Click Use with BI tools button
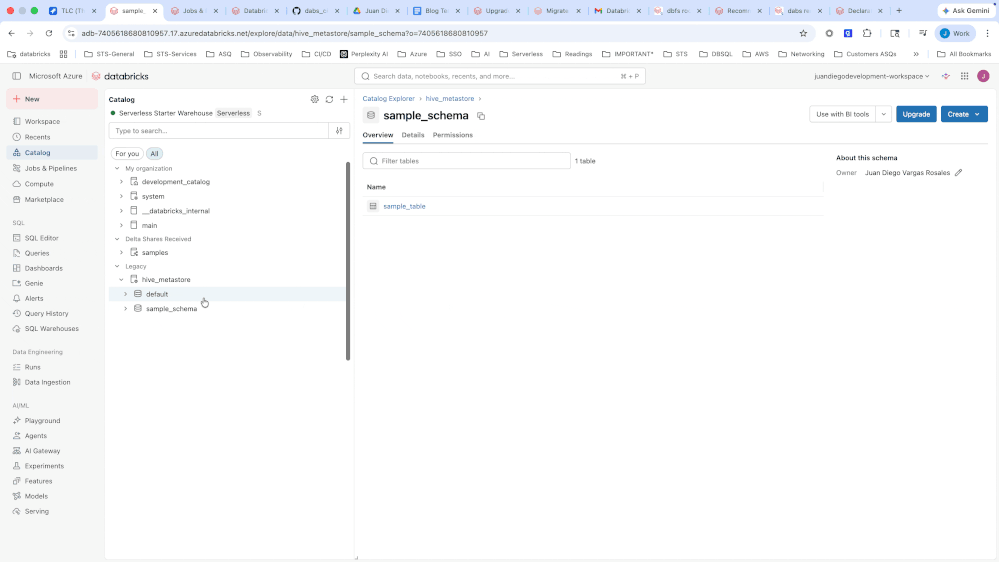999x562 pixels. 842,114
